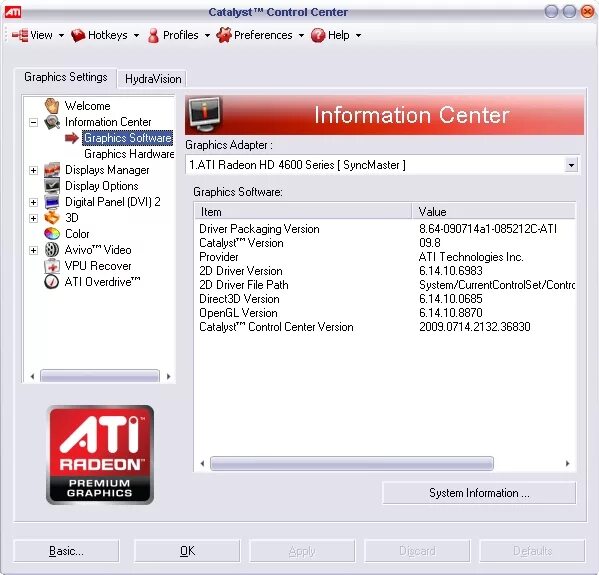Click the software list horizontal scrollbar thumb

(x=352, y=463)
